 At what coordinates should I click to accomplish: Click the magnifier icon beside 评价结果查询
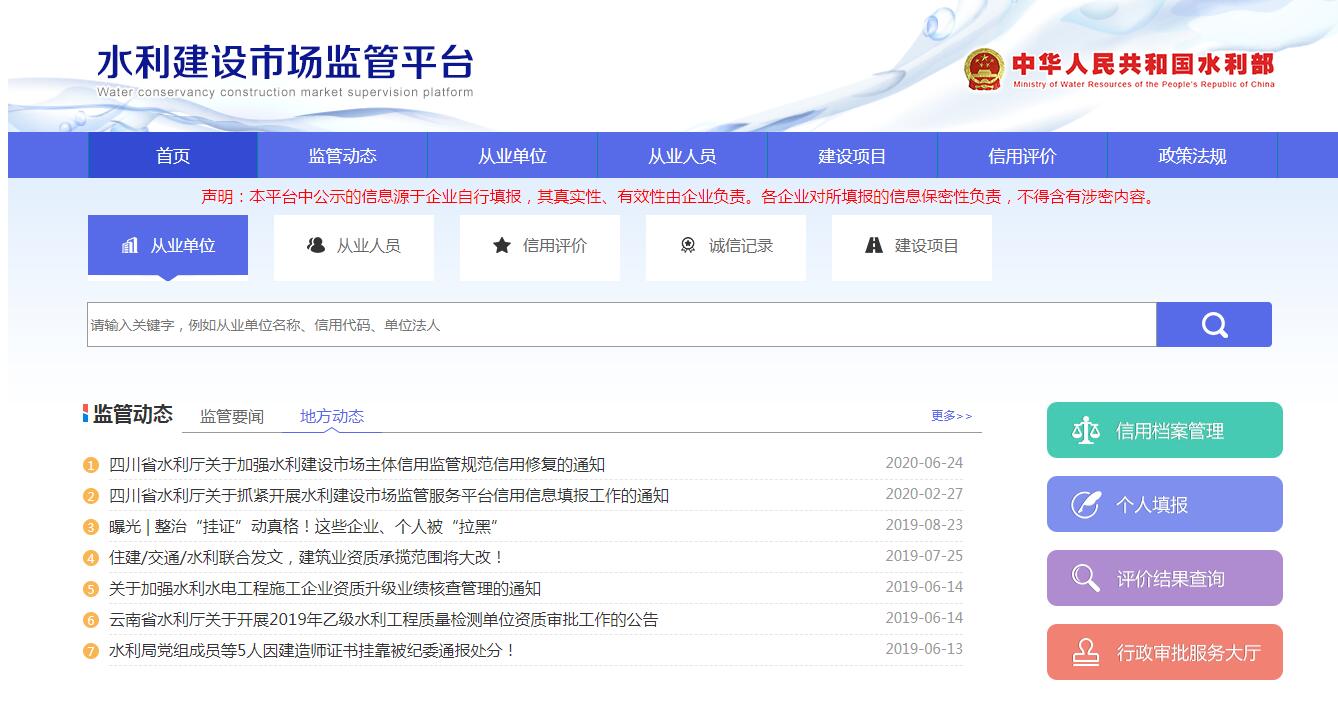(1085, 578)
